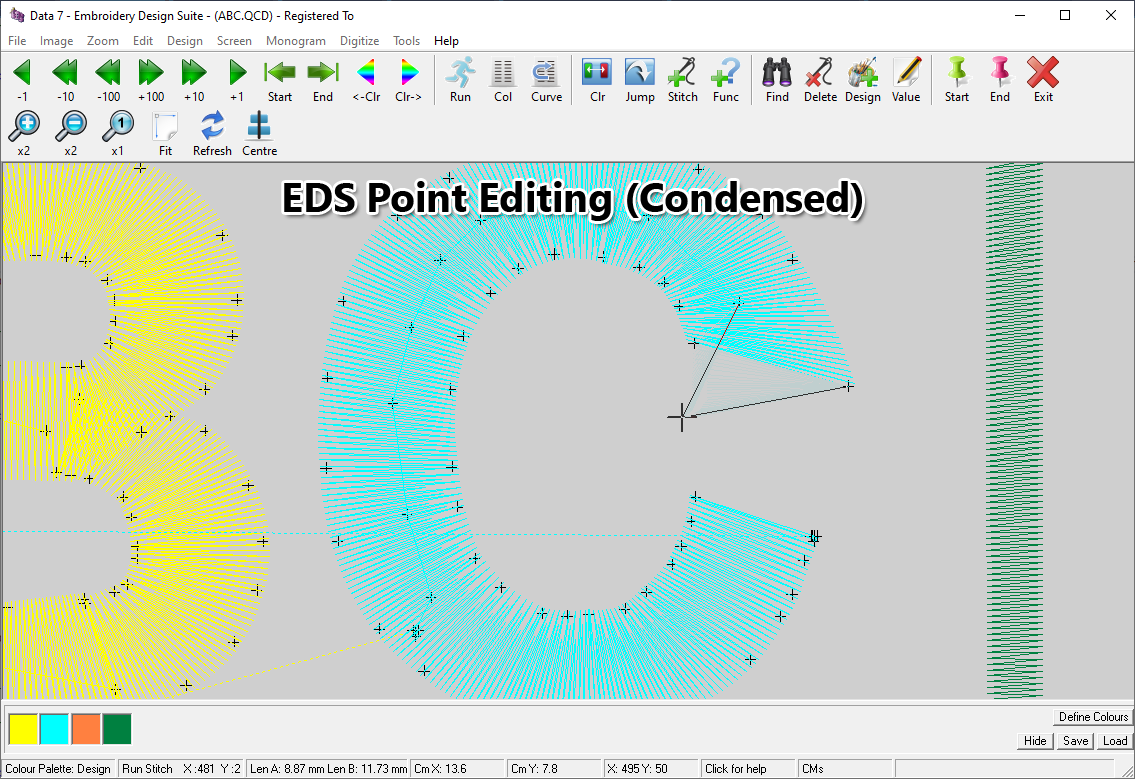Open the Monogram menu

point(295,41)
